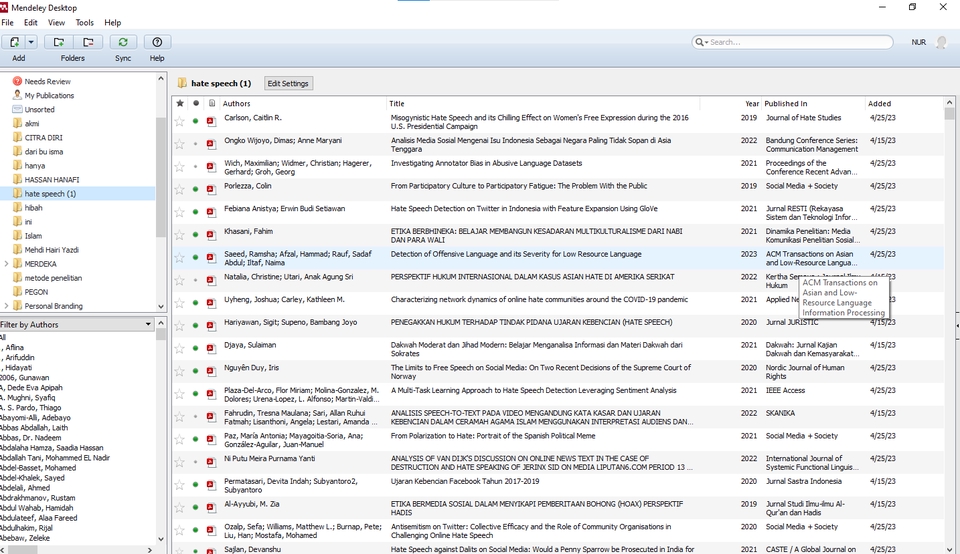This screenshot has height=554, width=960.
Task: Sort by the PDF attachment column header
Action: 211,103
